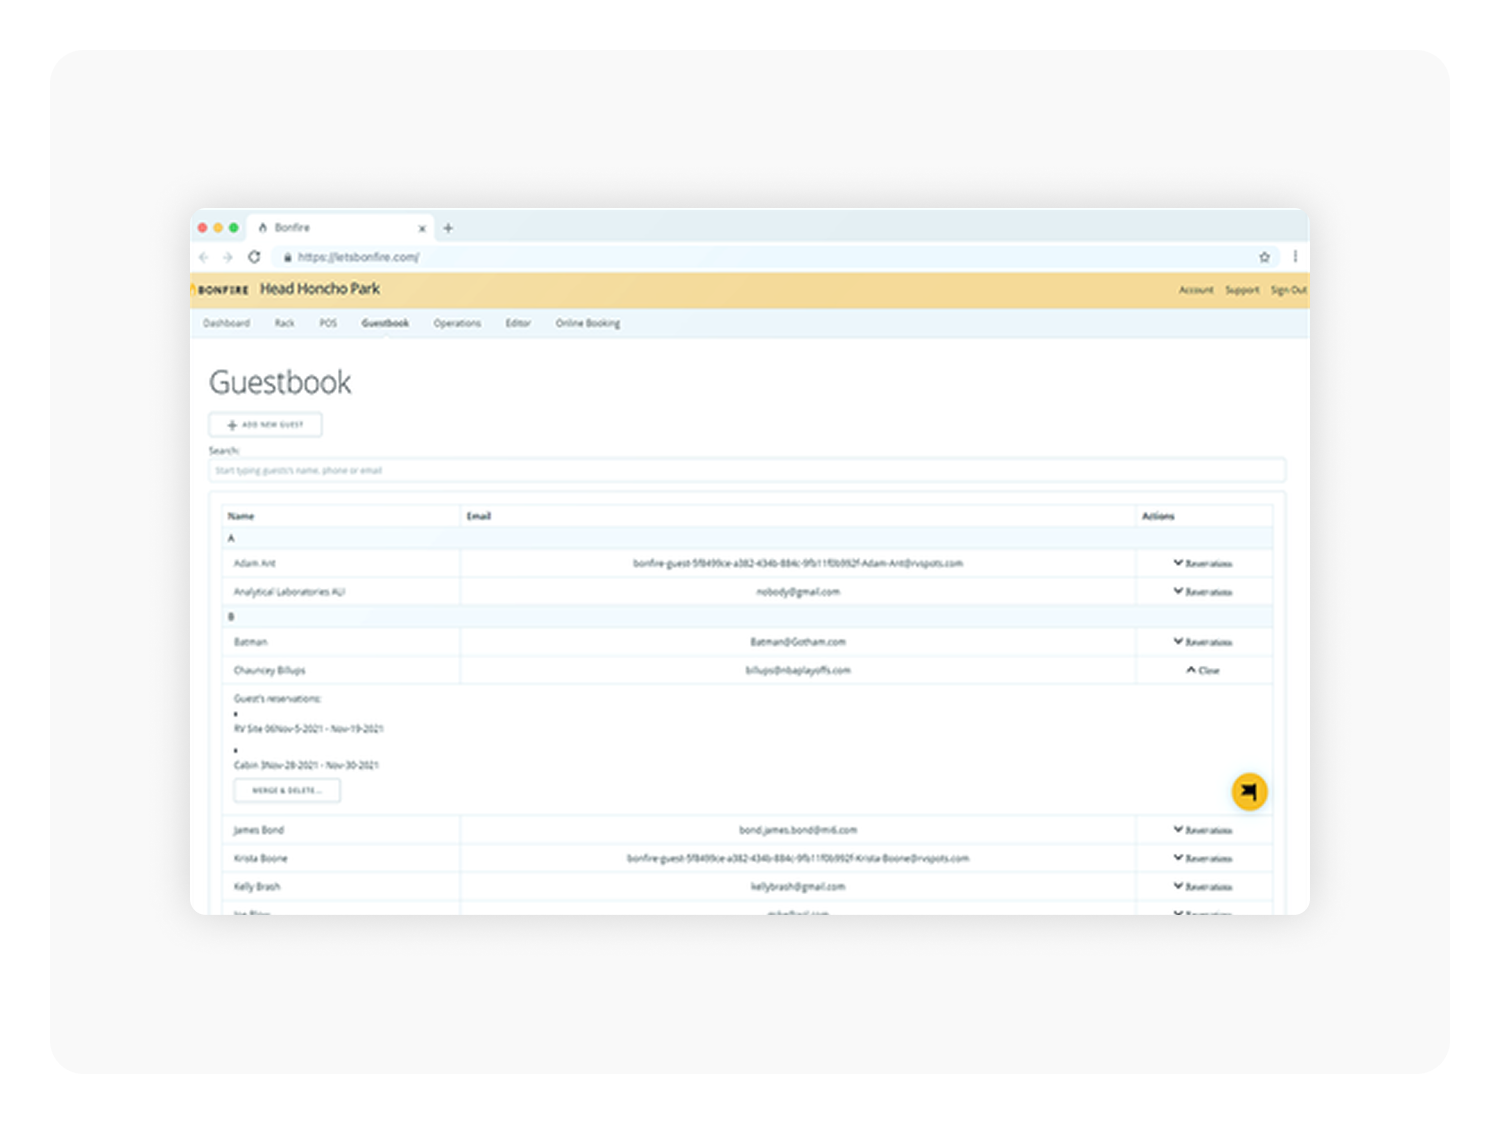1500x1124 pixels.
Task: Expand reservations for Adam Ant
Action: point(1203,564)
